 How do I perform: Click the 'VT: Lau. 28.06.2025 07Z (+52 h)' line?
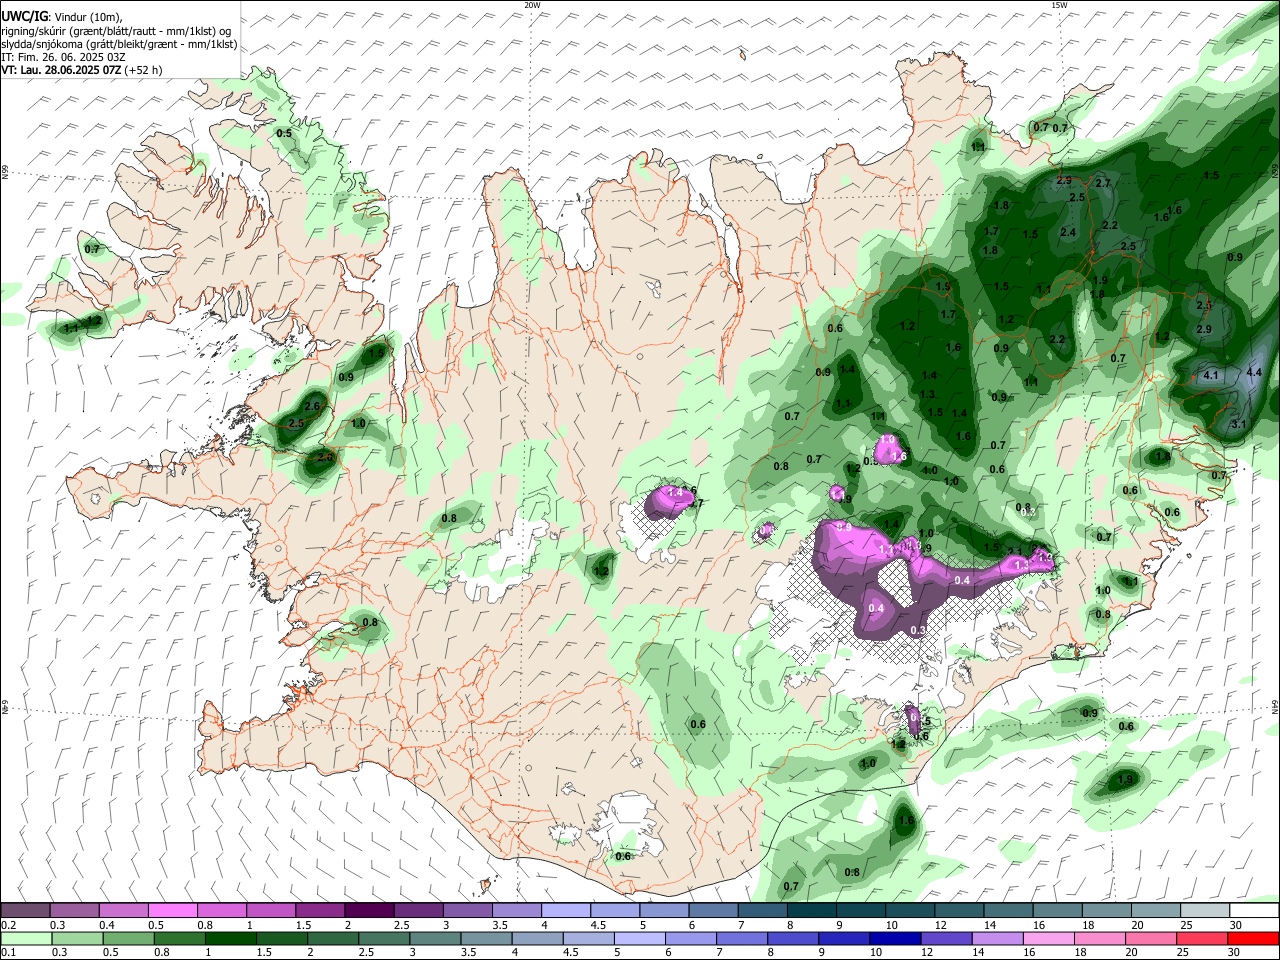(82, 70)
